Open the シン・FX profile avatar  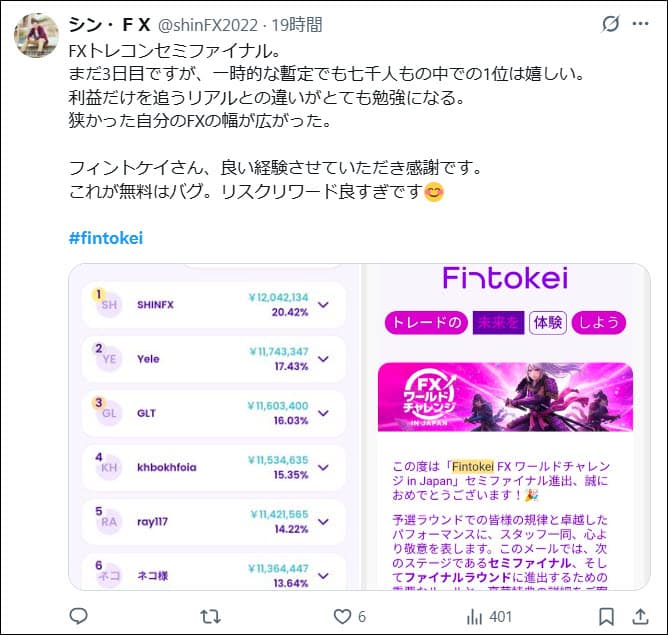point(37,35)
